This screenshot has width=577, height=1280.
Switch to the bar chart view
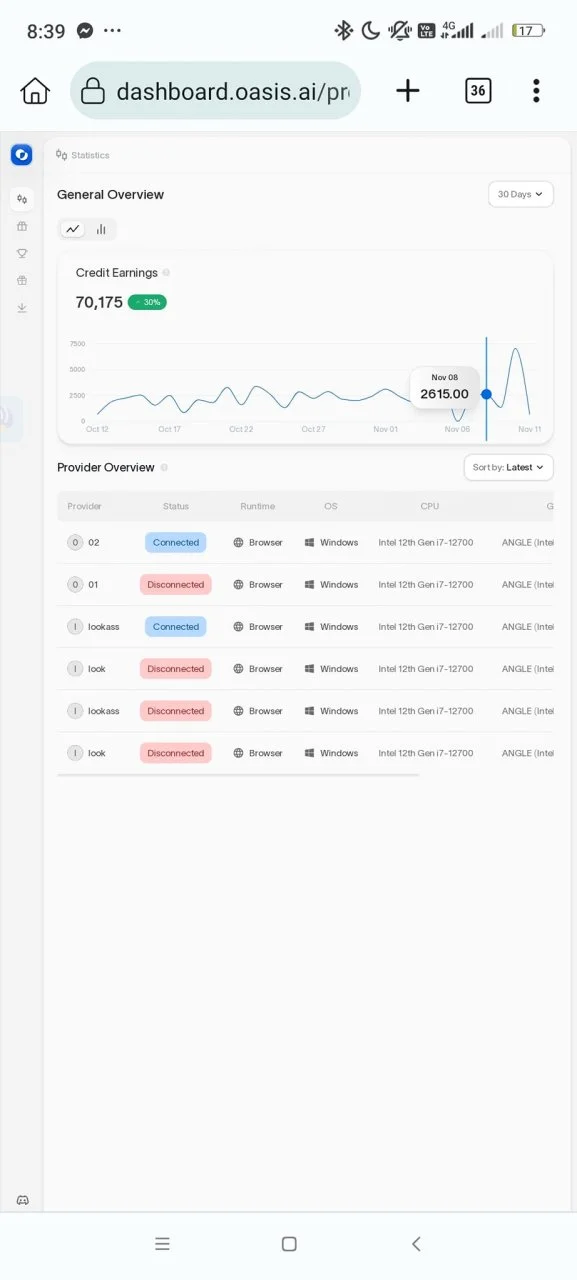[101, 229]
